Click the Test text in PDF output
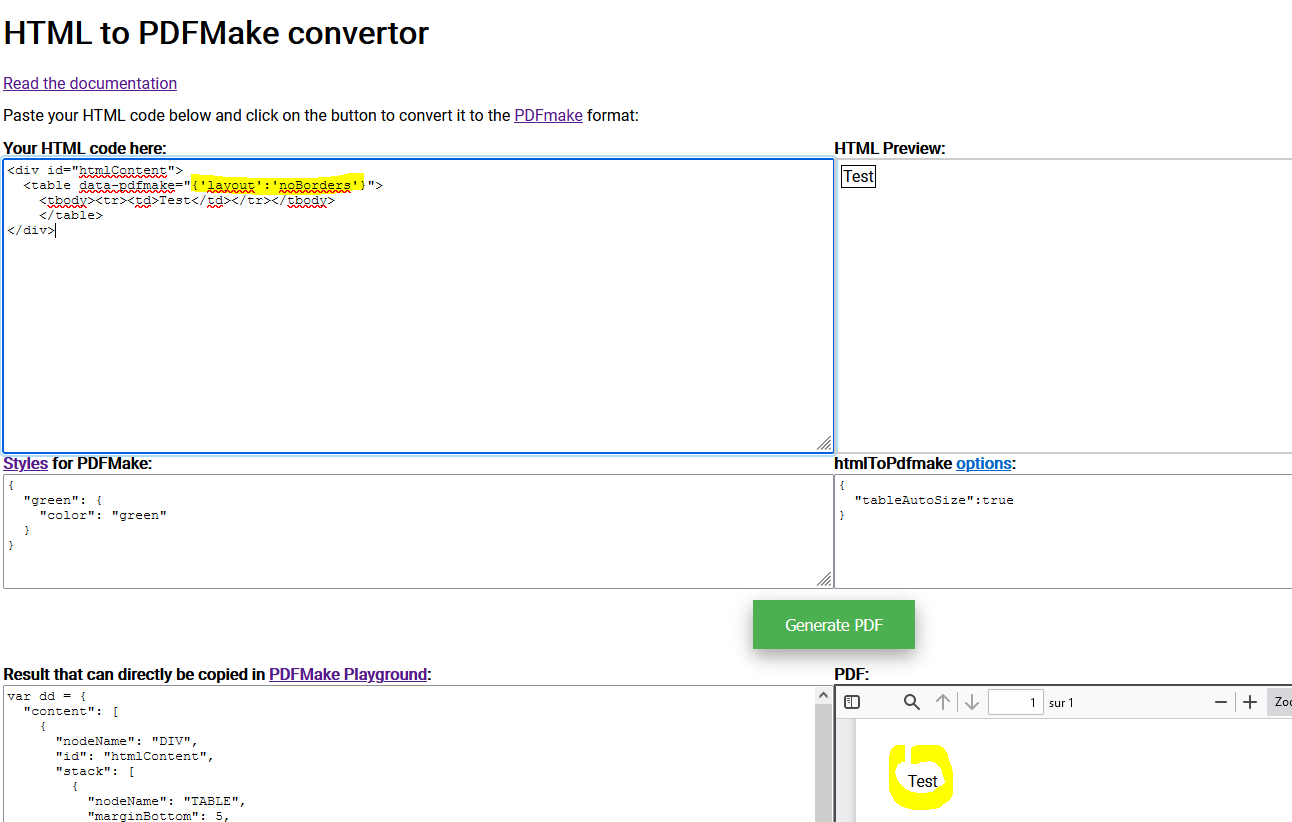This screenshot has height=822, width=1292. (x=922, y=781)
